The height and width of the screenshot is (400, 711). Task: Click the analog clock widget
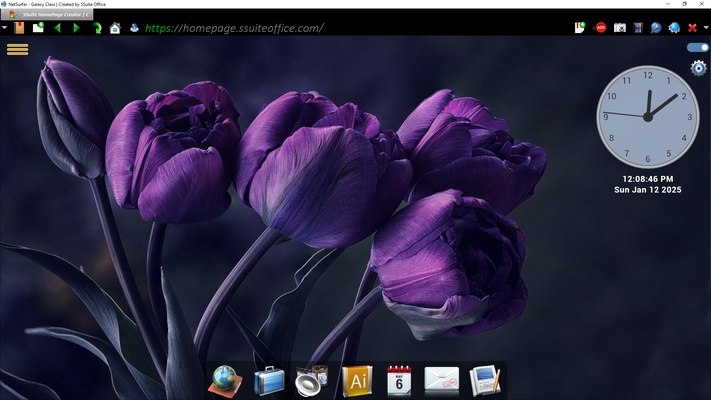648,117
